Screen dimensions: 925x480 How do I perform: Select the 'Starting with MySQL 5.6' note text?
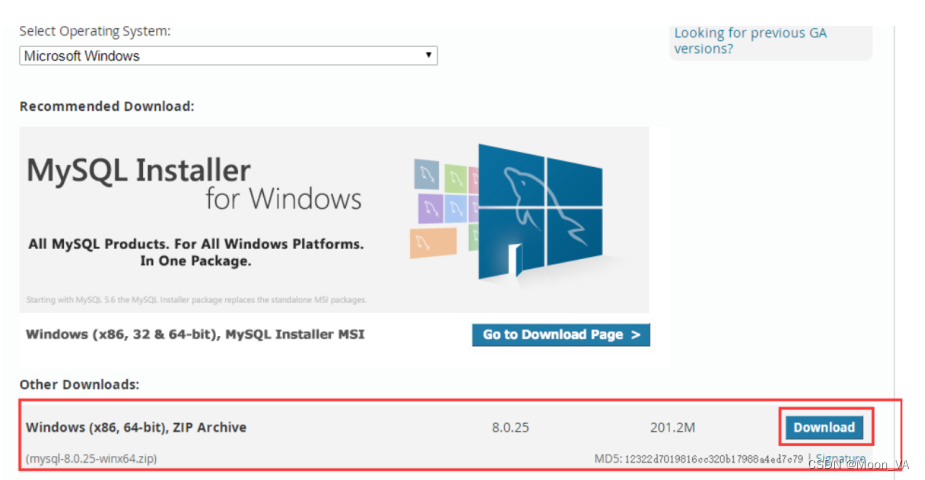point(196,300)
